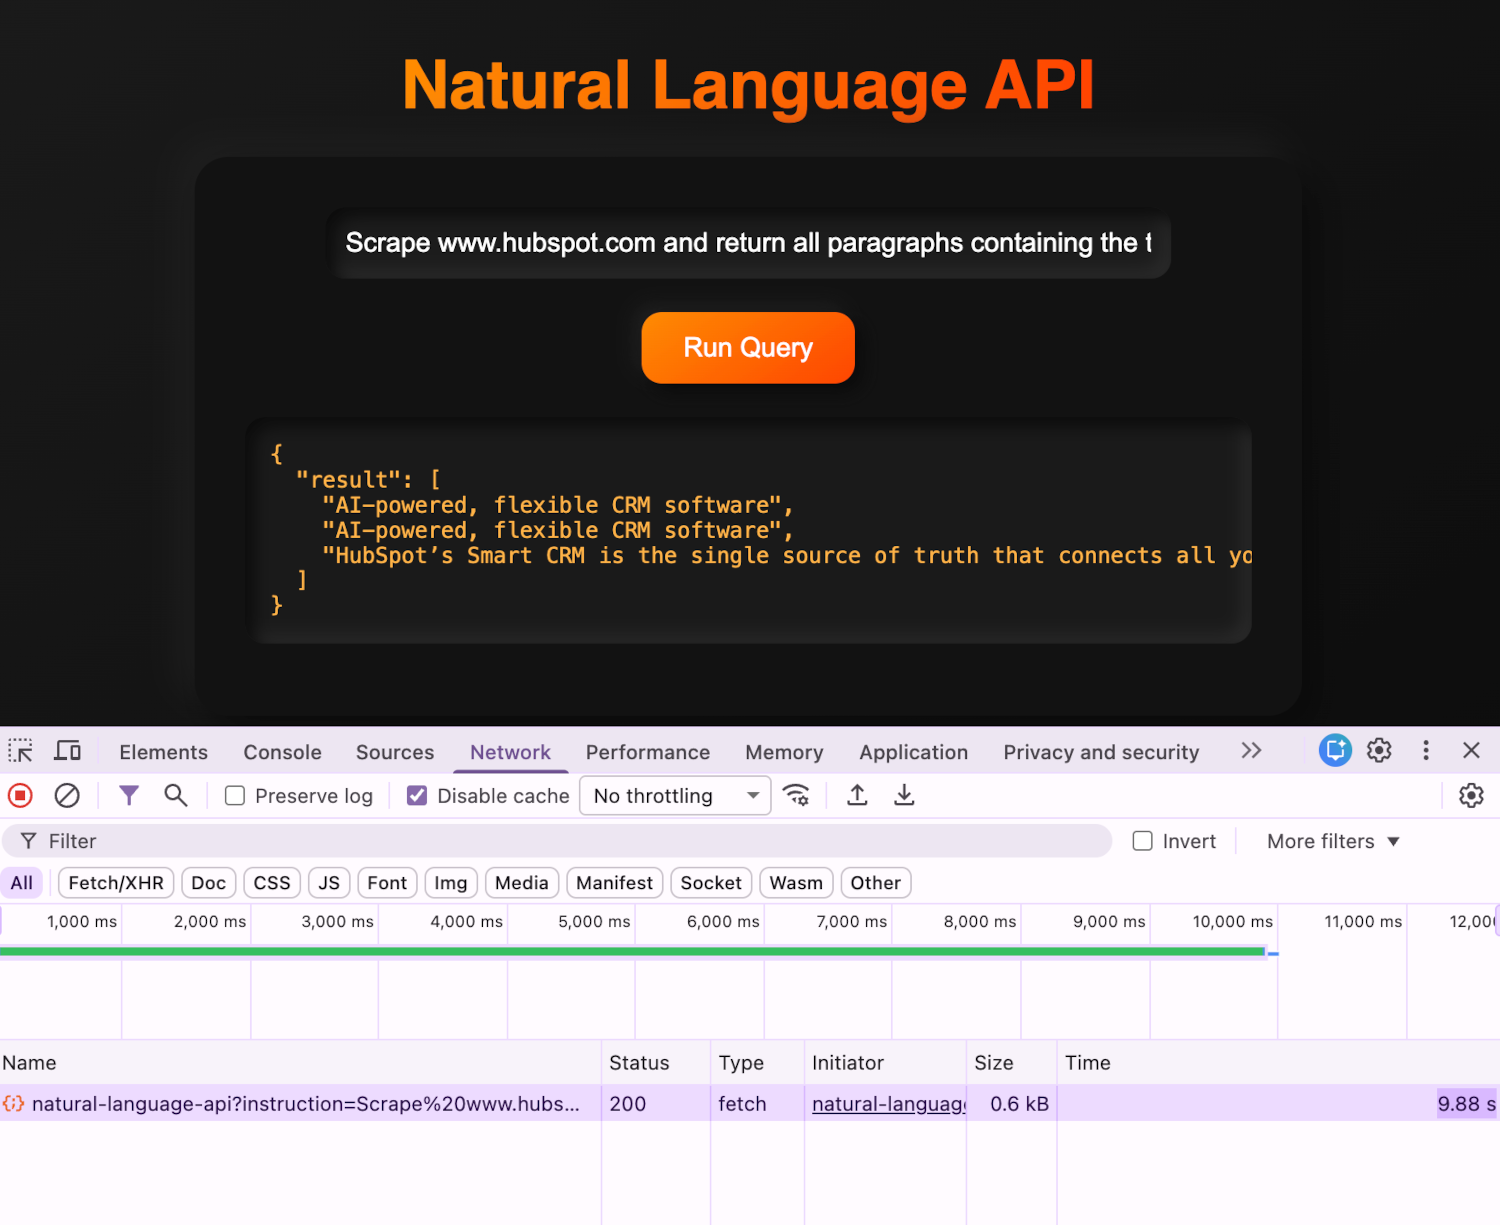1500x1225 pixels.
Task: Select the inspect element tool in DevTools
Action: [20, 750]
